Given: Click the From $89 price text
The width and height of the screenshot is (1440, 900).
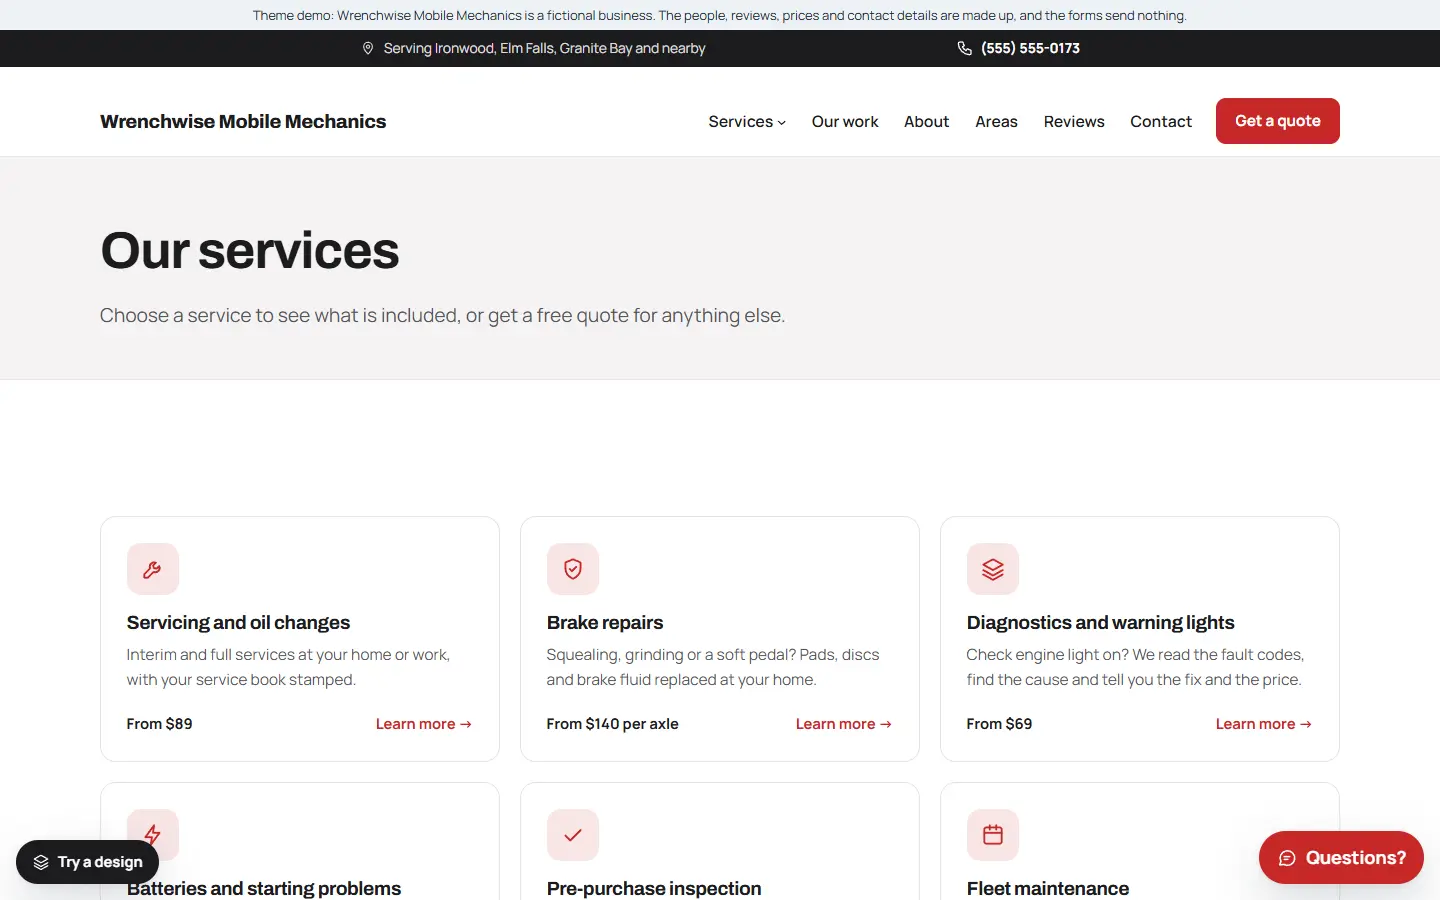Looking at the screenshot, I should [x=160, y=724].
